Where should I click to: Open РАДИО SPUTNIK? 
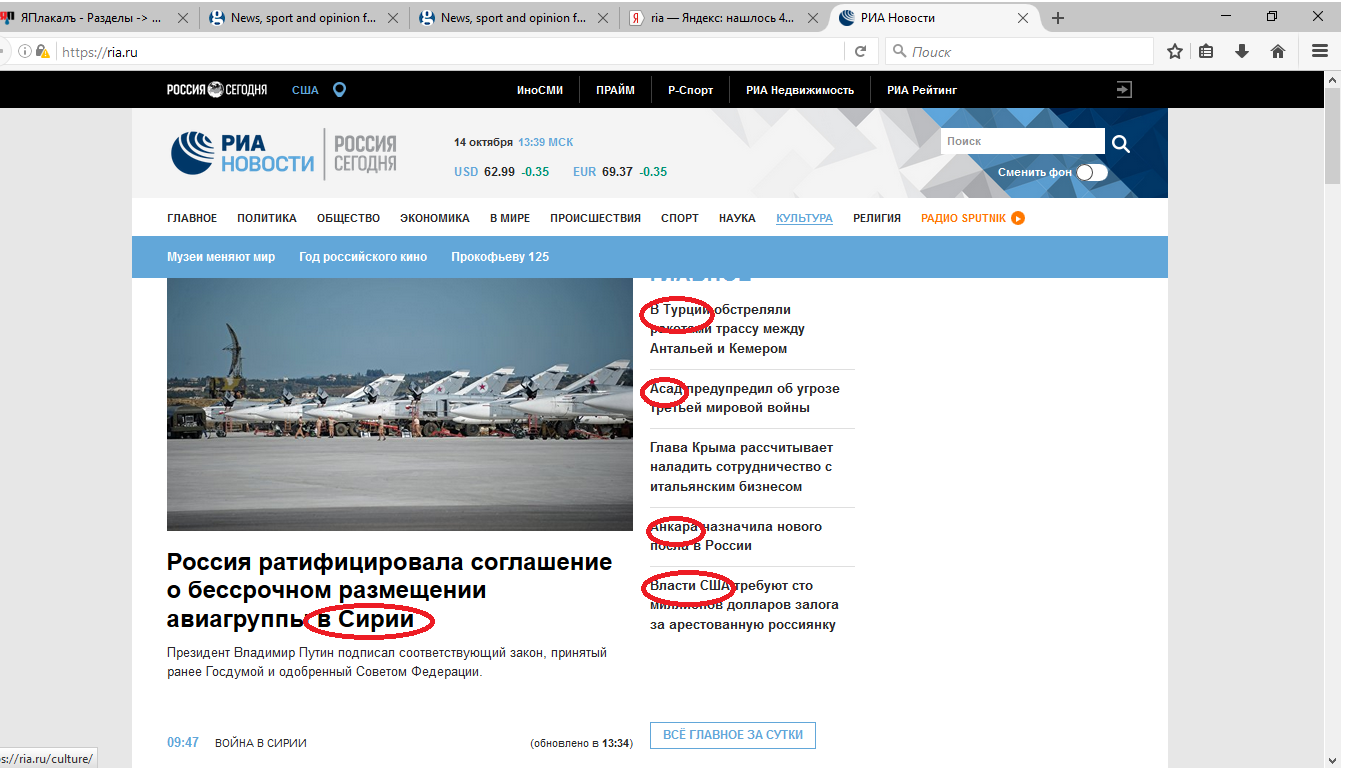click(x=973, y=218)
